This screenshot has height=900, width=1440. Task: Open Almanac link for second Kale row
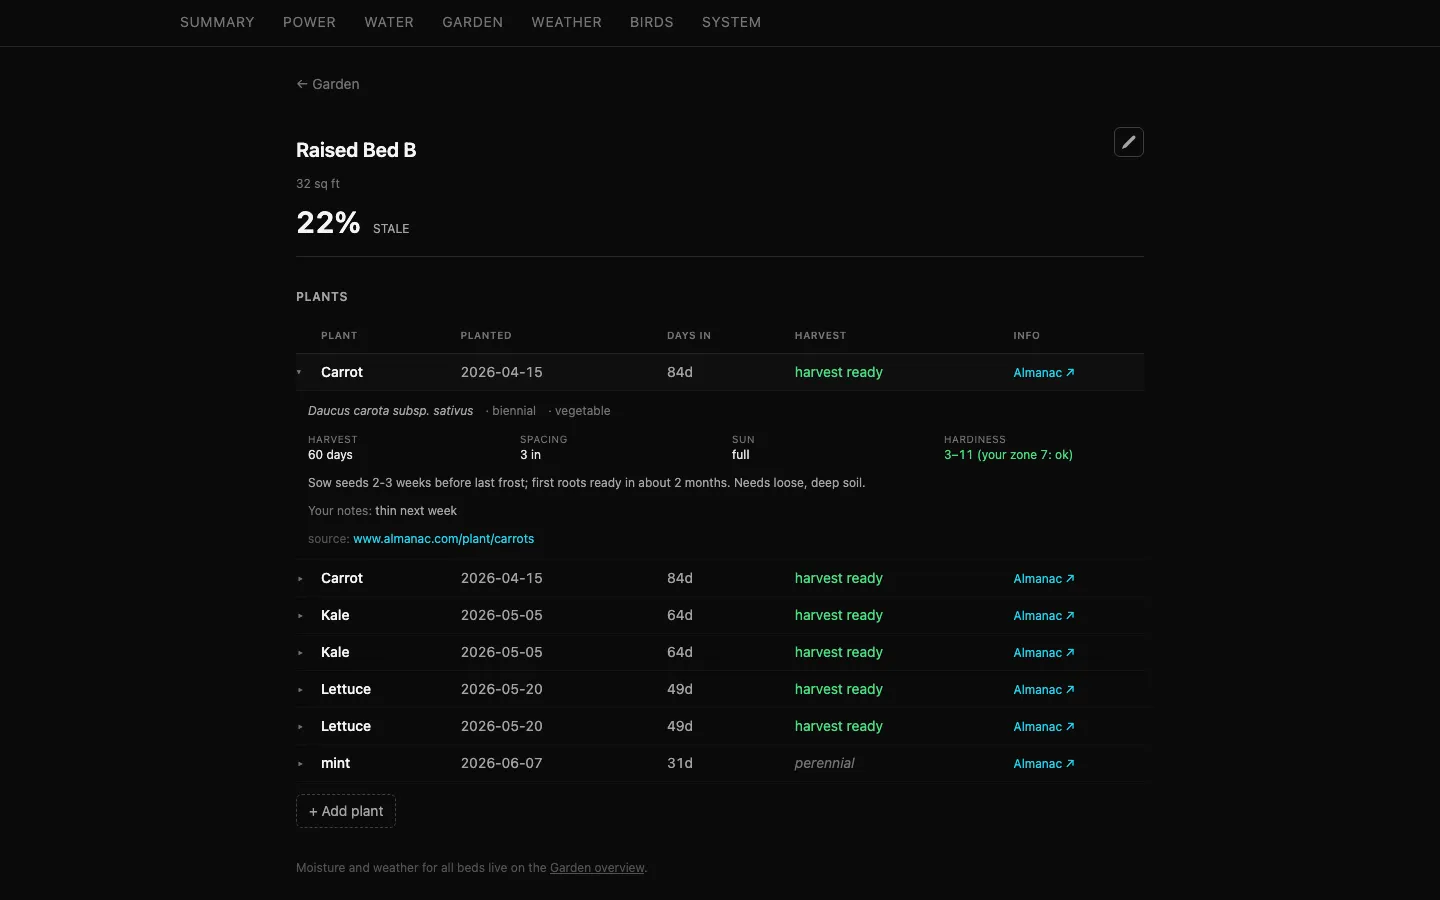[x=1044, y=653]
